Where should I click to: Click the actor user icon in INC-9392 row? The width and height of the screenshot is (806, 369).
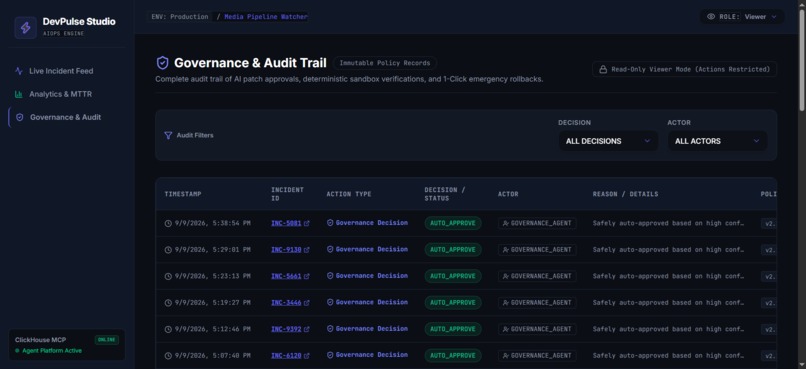(506, 329)
